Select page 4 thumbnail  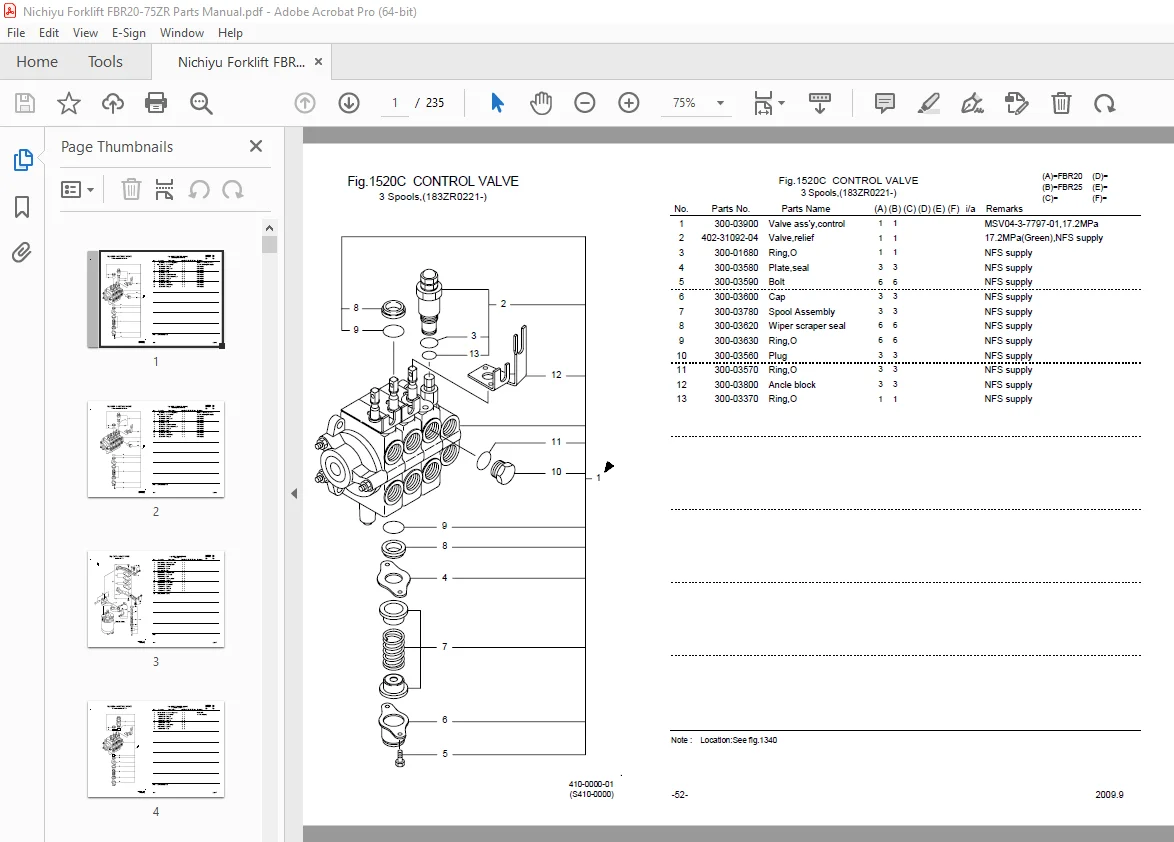coord(156,749)
